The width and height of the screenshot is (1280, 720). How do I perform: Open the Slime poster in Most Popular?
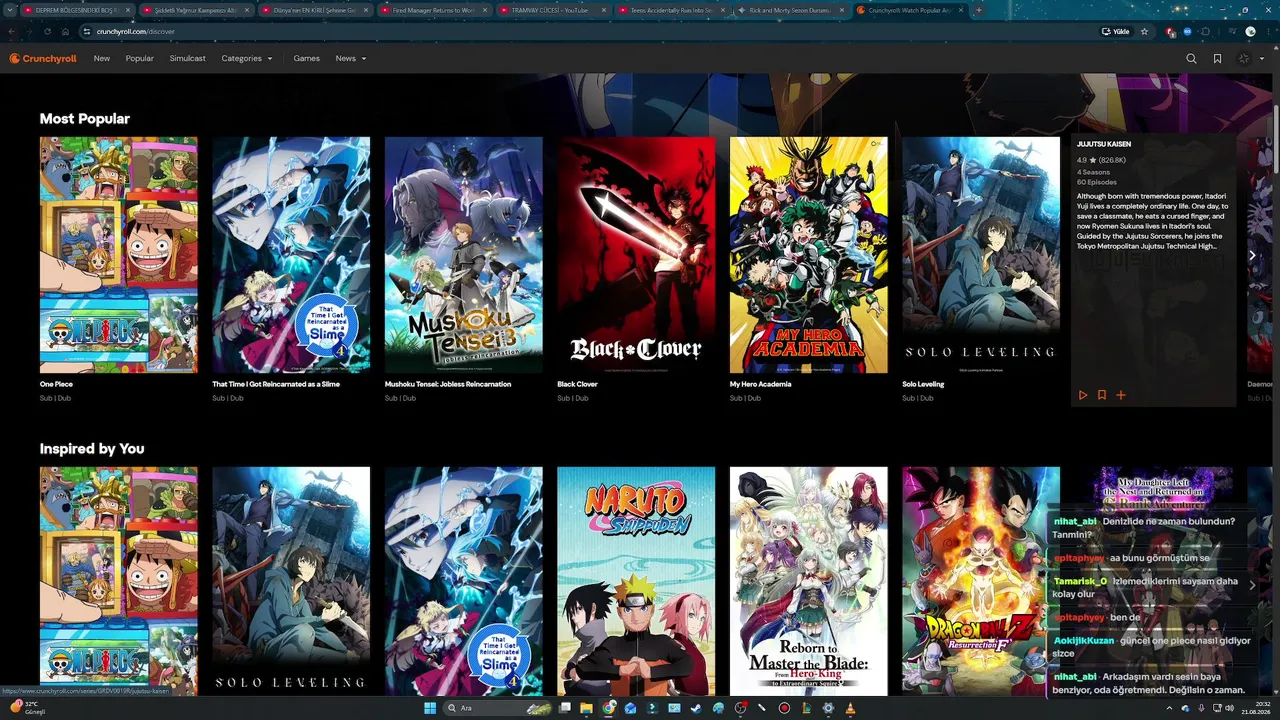coord(291,255)
